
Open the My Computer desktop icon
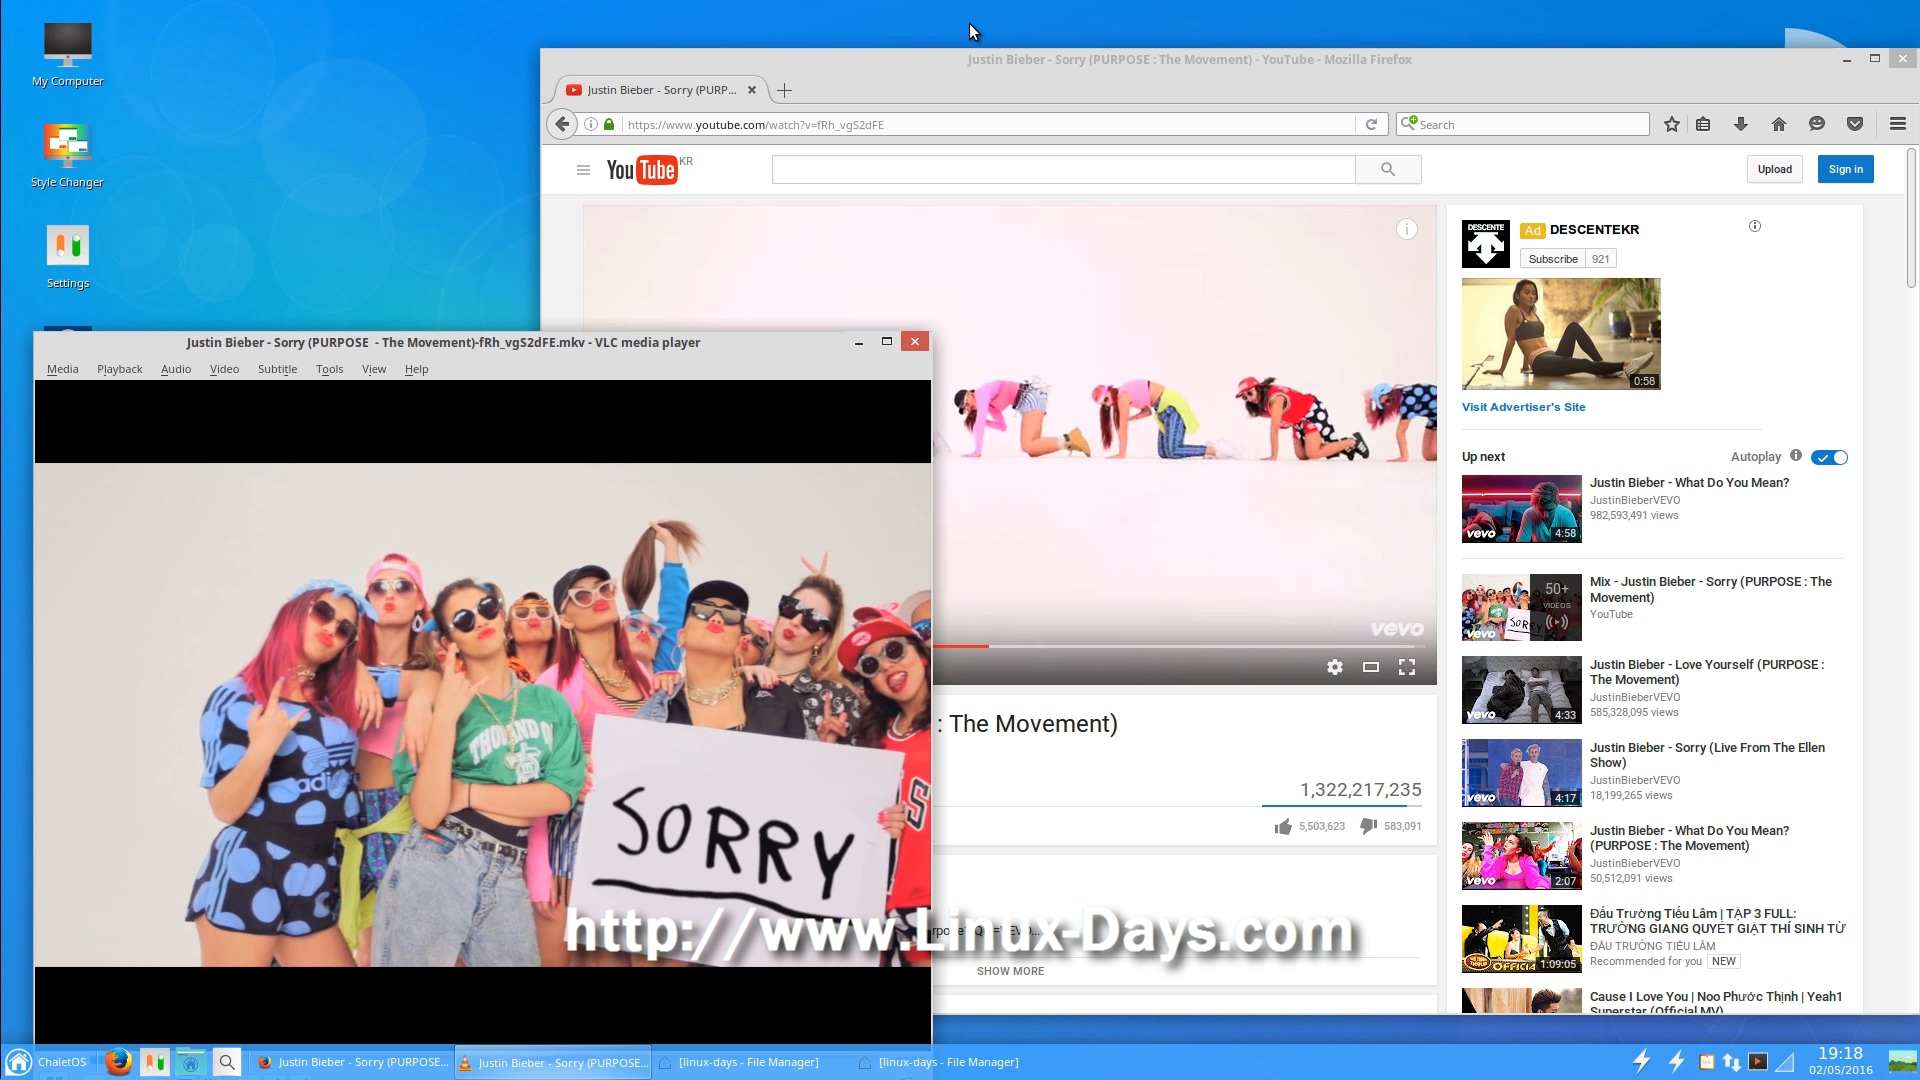[x=67, y=55]
